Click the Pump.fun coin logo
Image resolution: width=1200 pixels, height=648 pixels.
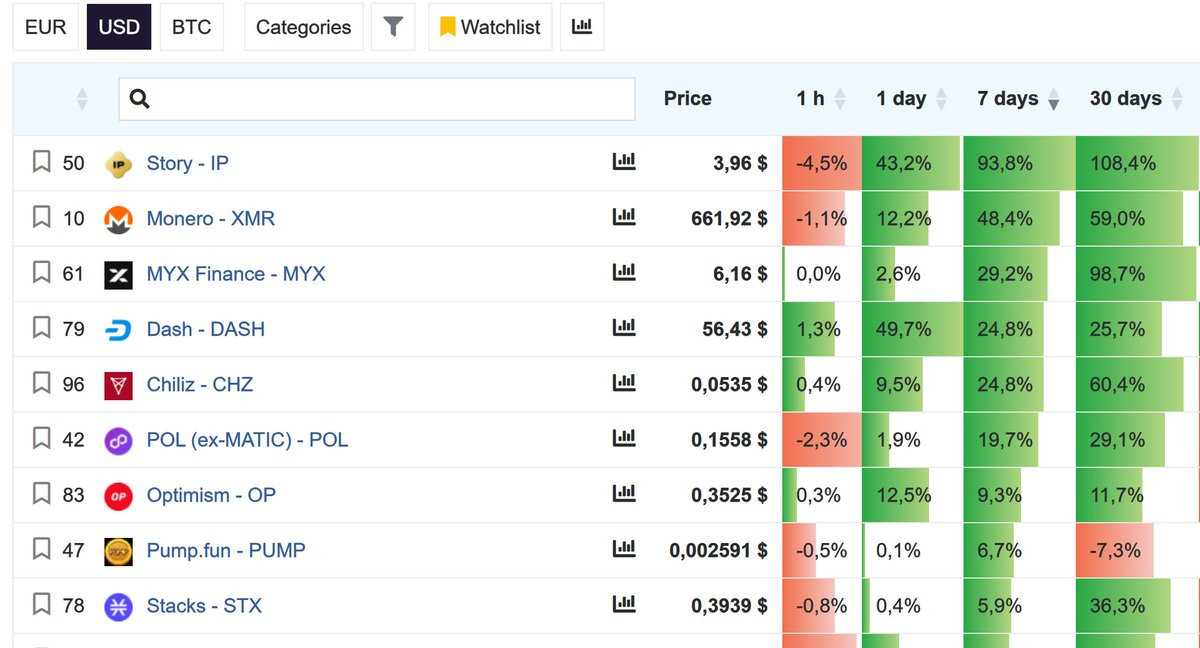tap(119, 552)
